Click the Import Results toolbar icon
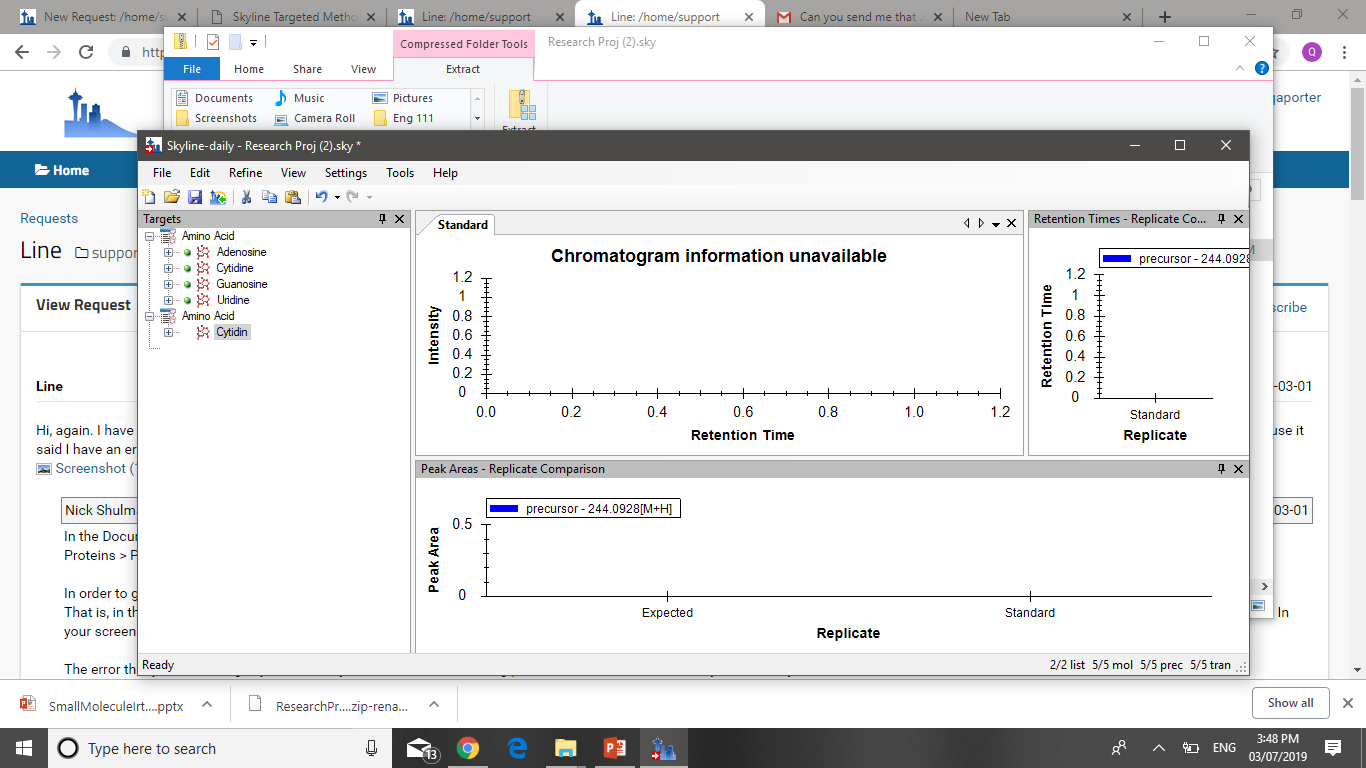 pos(218,197)
